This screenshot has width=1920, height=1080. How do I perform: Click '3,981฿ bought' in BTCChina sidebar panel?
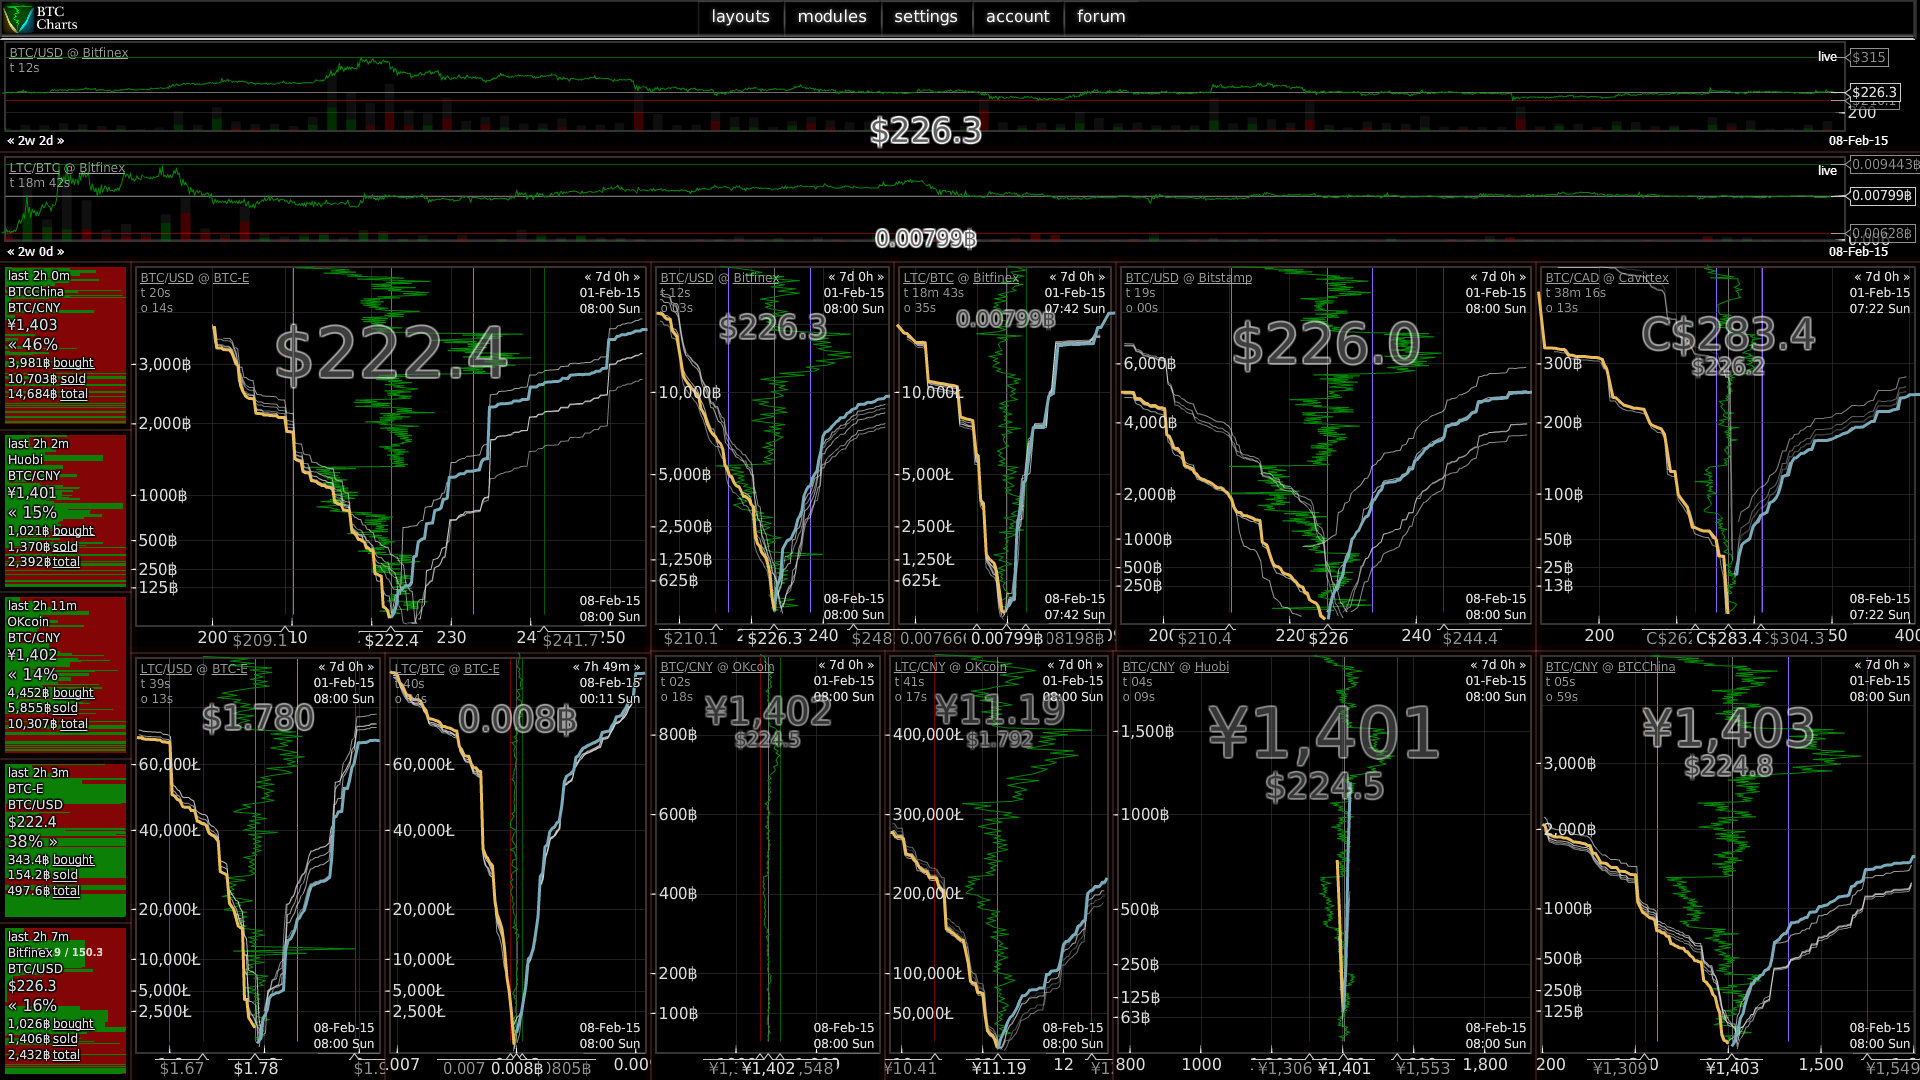[x=51, y=363]
